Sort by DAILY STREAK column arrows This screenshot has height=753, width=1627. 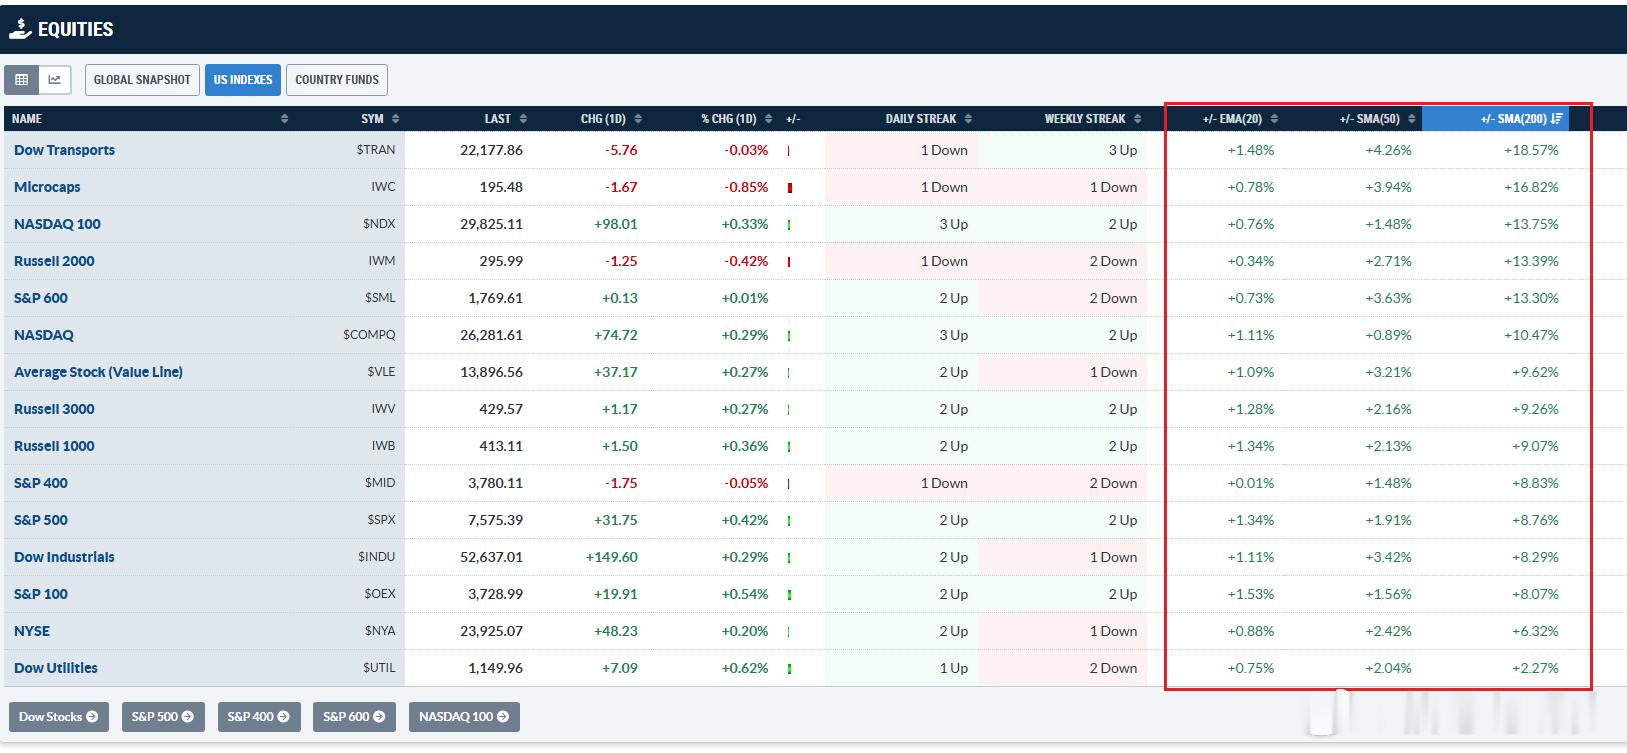968,119
